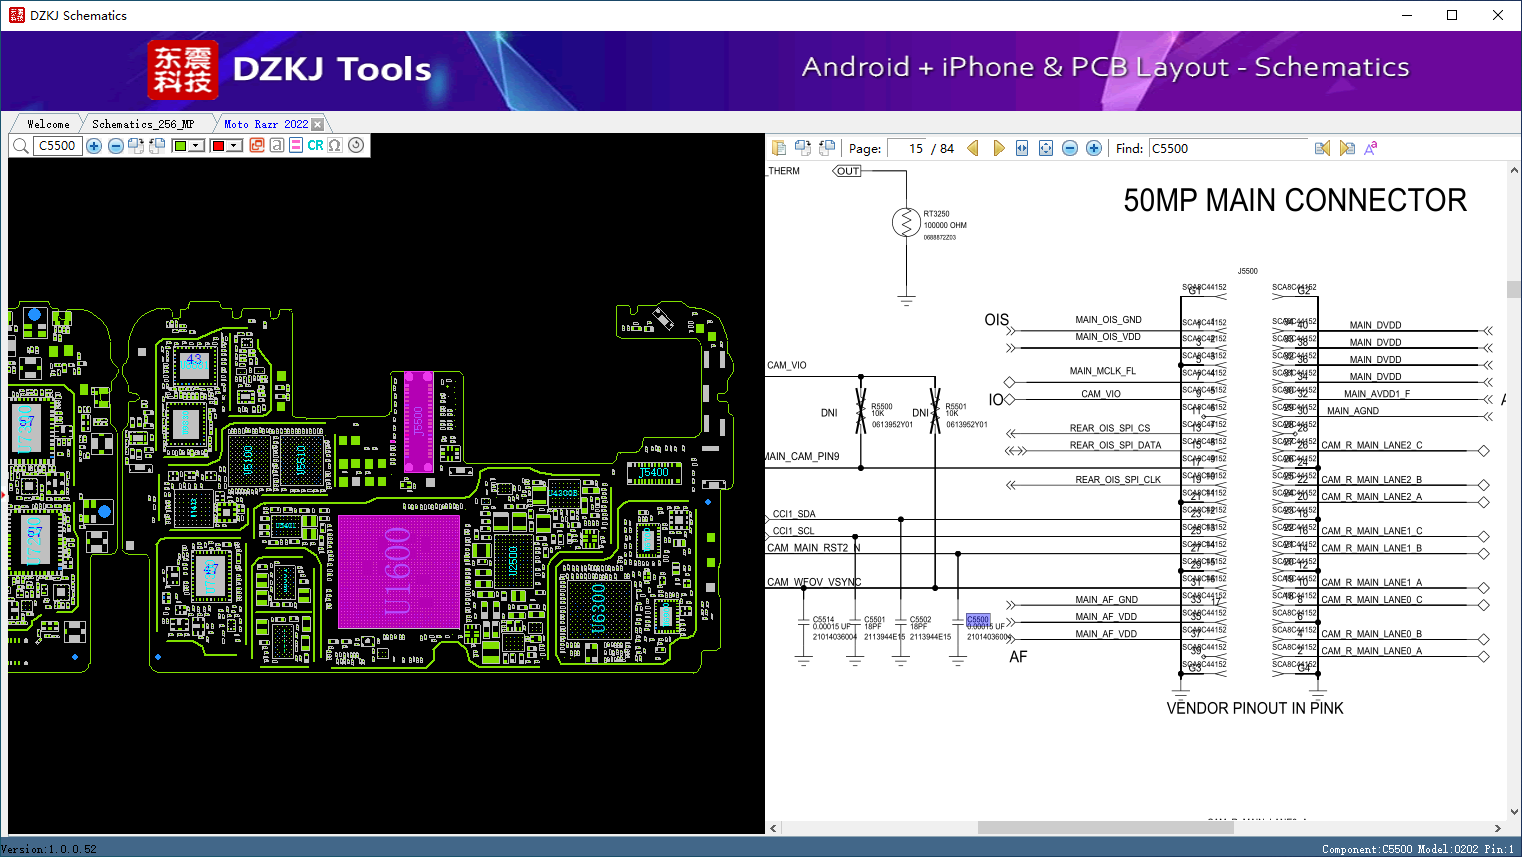Viewport: 1522px width, 857px height.
Task: Go to the next schematic page
Action: [998, 148]
